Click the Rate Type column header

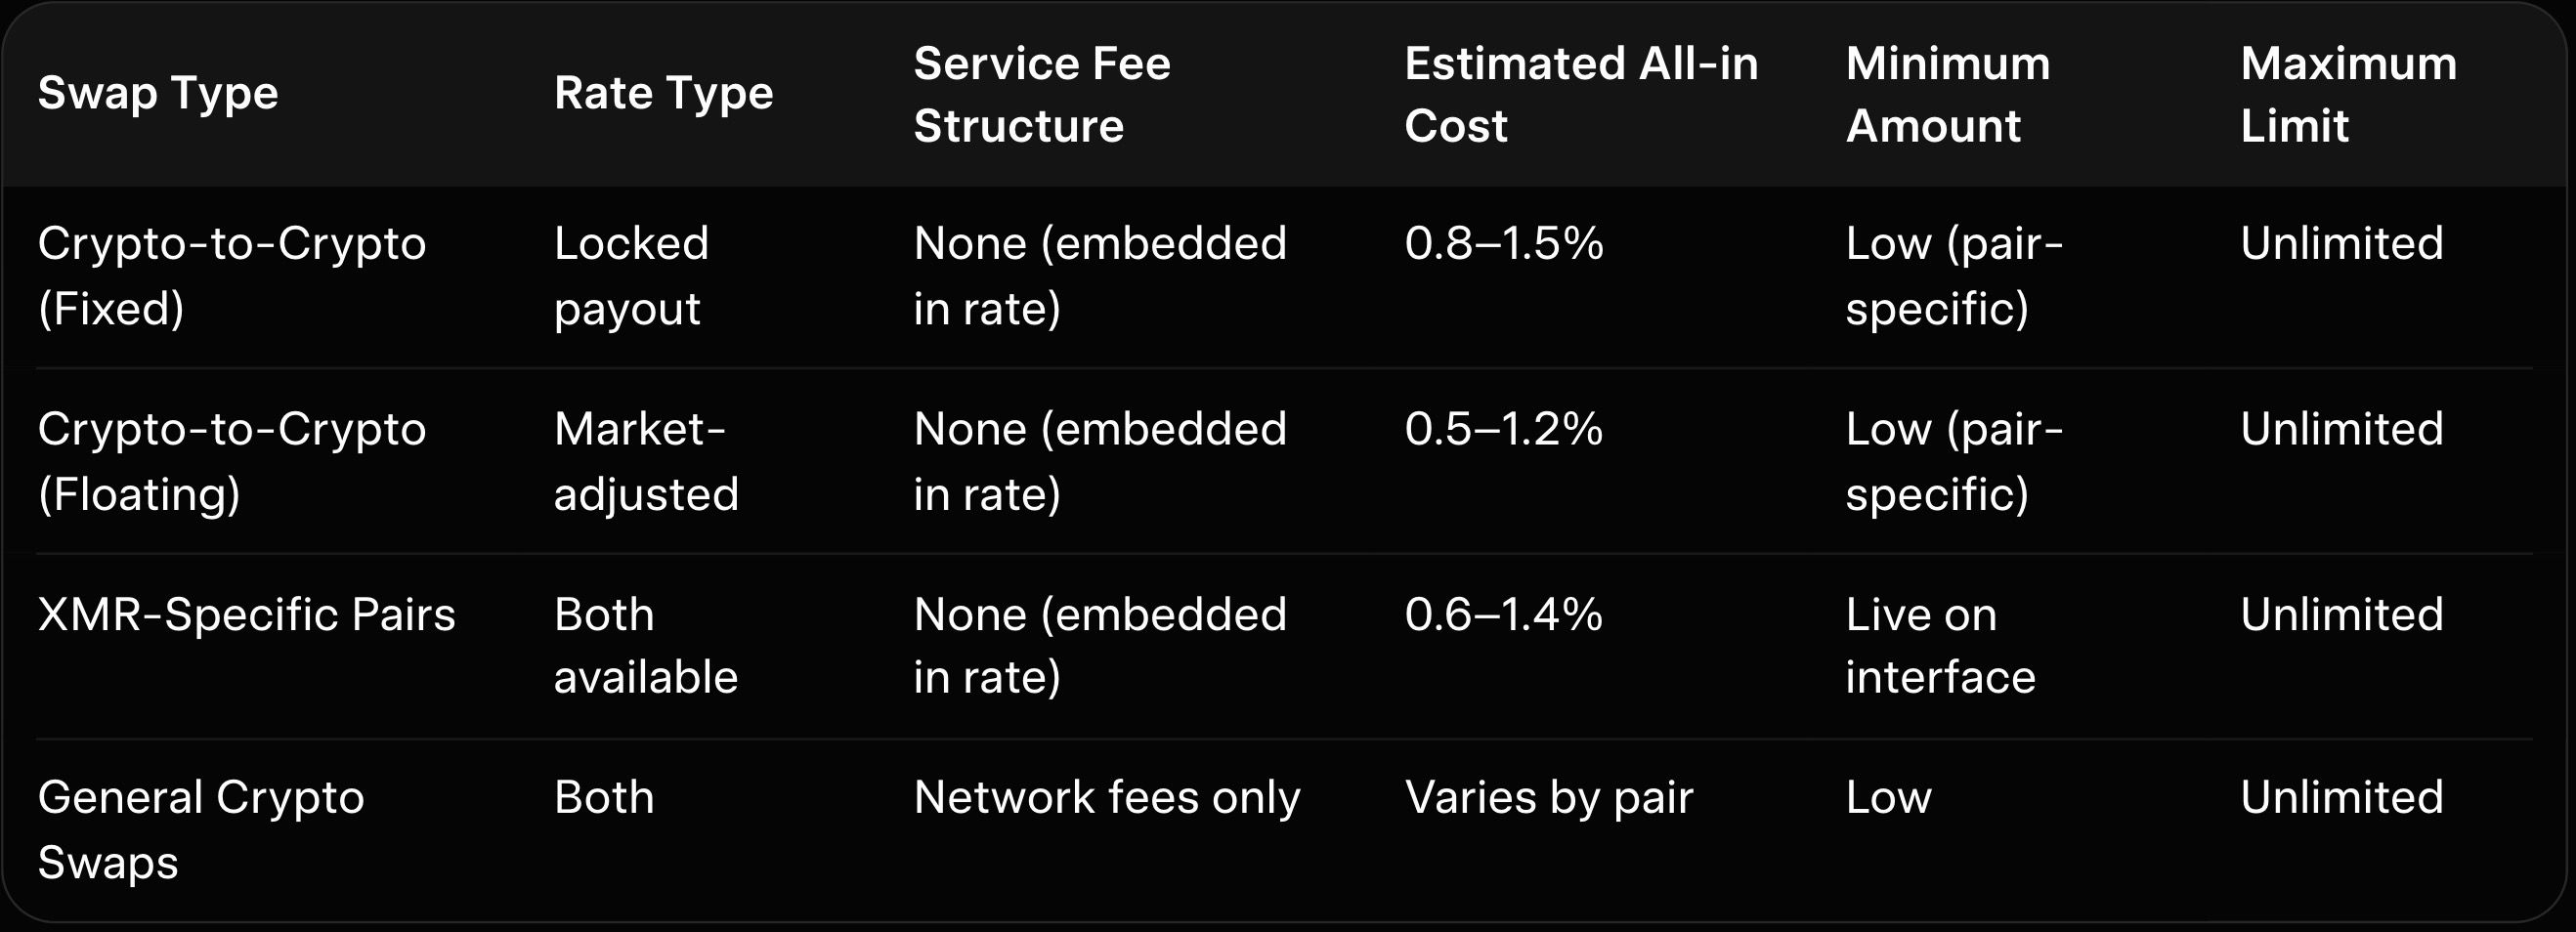coord(663,94)
